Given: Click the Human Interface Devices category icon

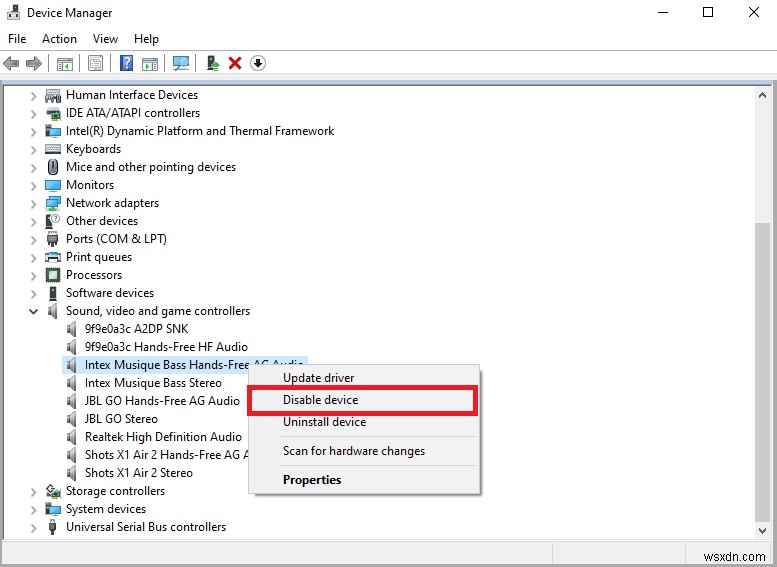Looking at the screenshot, I should click(53, 95).
